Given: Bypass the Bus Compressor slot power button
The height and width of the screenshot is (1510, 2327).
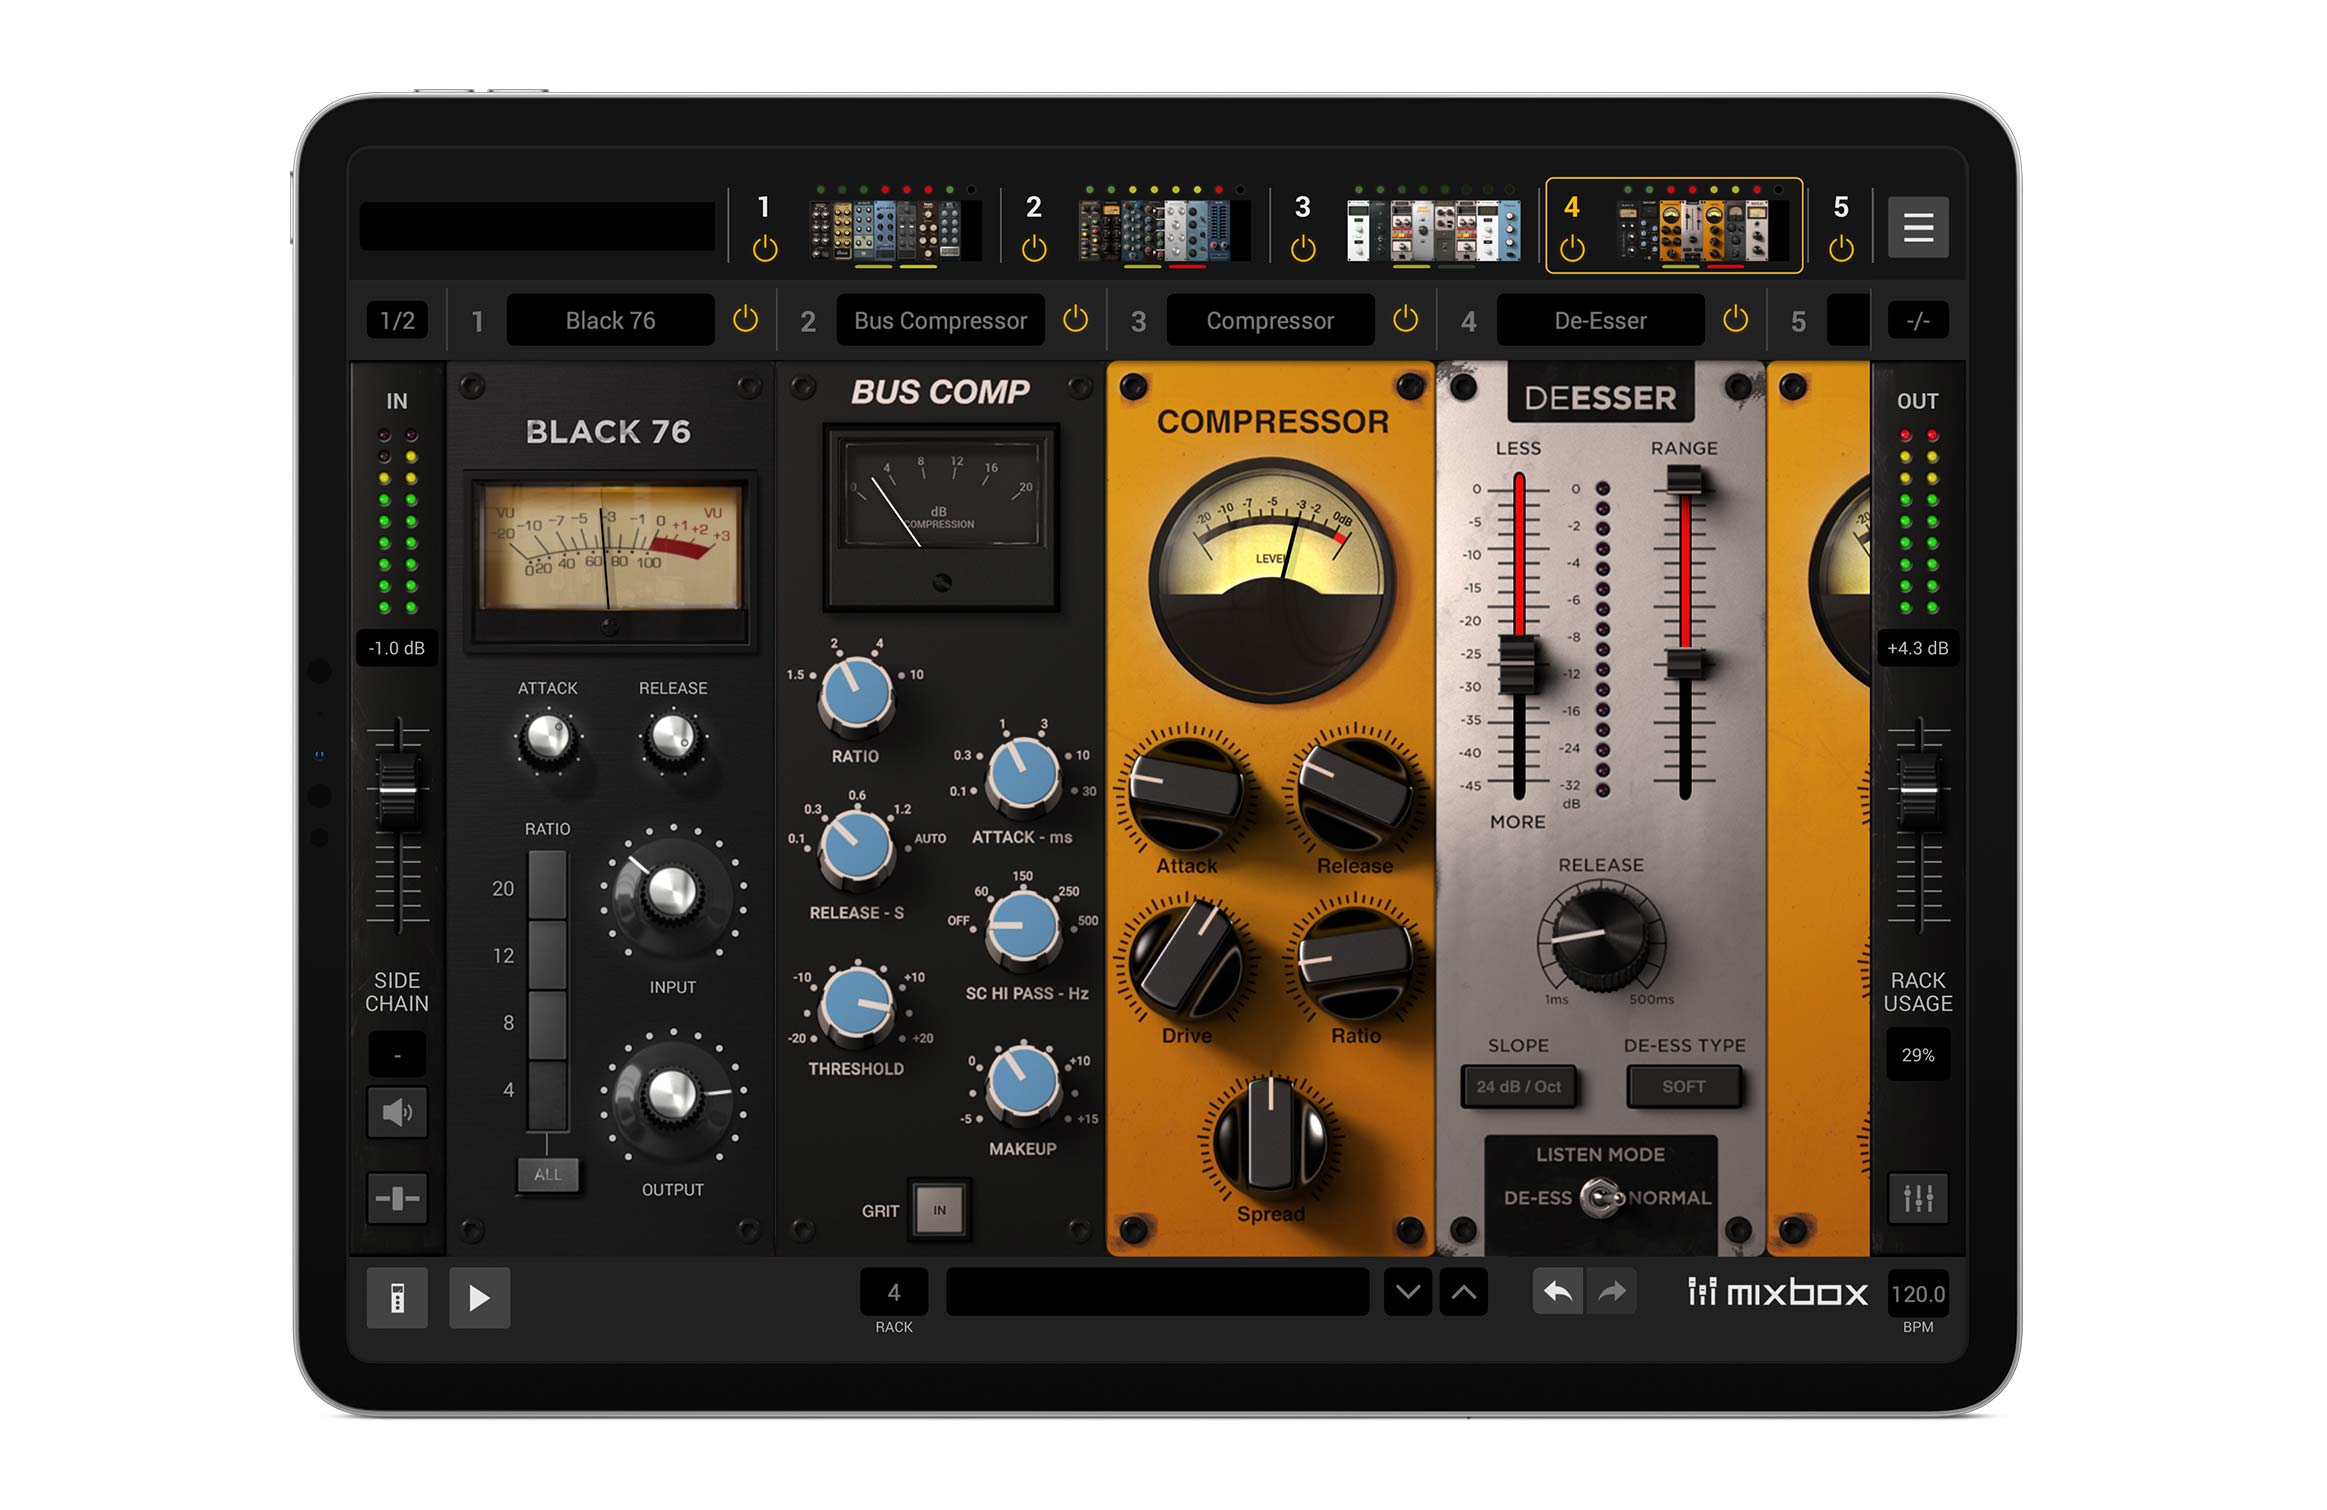Looking at the screenshot, I should 1075,320.
